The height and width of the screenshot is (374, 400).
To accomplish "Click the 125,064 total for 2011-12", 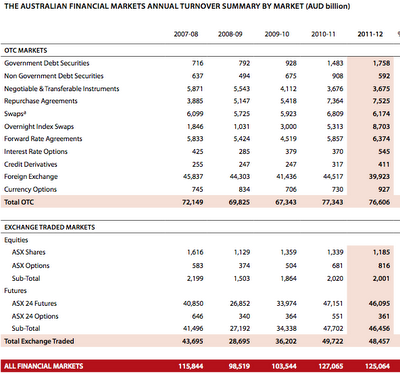I will (x=377, y=366).
